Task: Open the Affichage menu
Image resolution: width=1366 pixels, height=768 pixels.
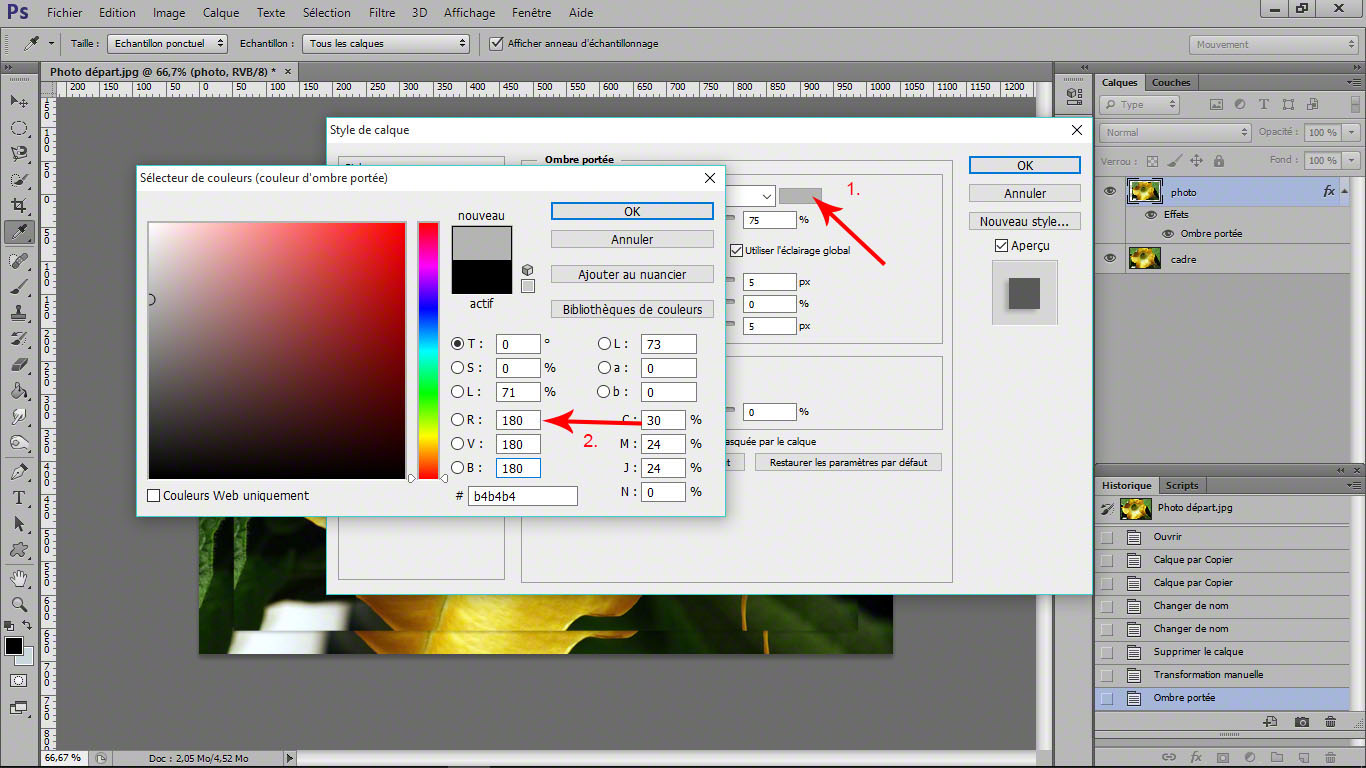Action: click(x=469, y=13)
